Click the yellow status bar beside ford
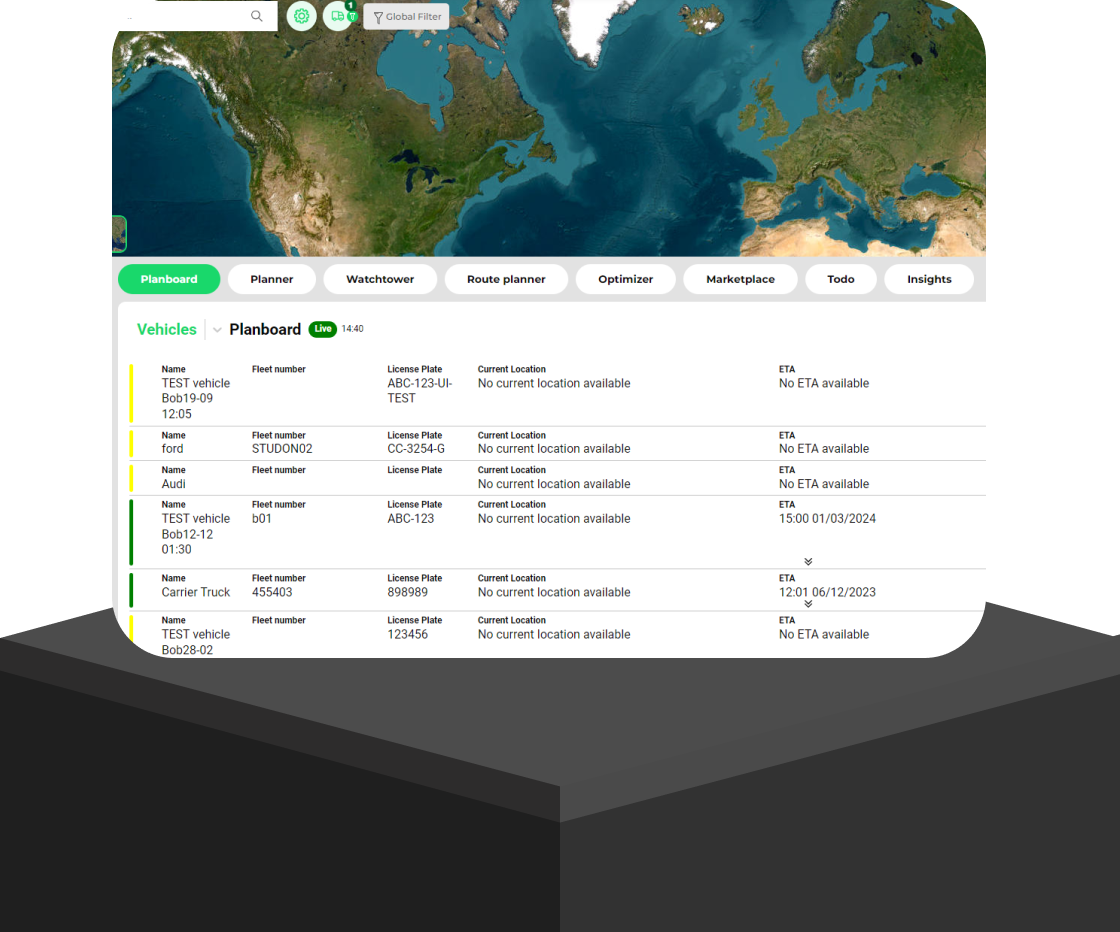 coord(131,443)
